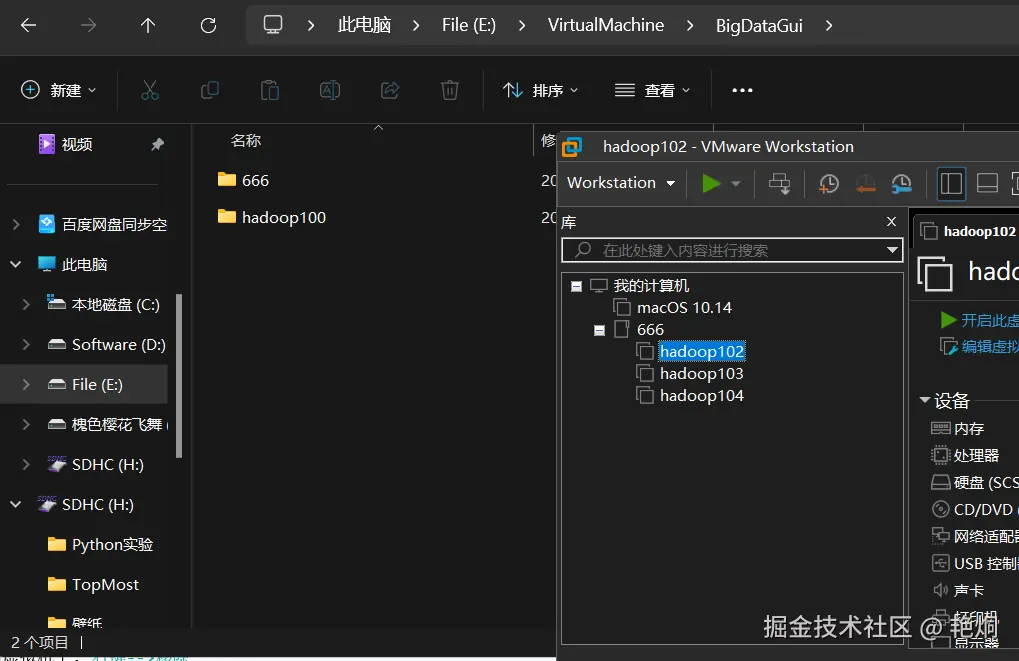This screenshot has width=1019, height=661.
Task: Expand 百度网盘同步空 in navigation pane
Action: (16, 225)
